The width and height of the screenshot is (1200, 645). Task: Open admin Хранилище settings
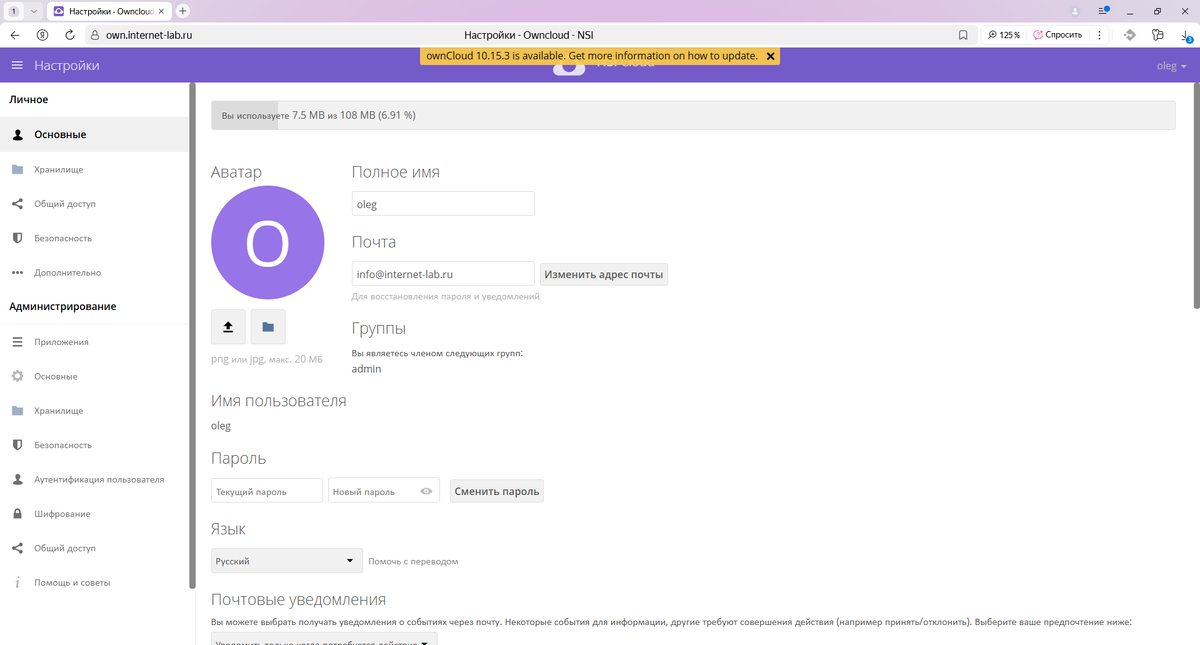click(x=94, y=410)
